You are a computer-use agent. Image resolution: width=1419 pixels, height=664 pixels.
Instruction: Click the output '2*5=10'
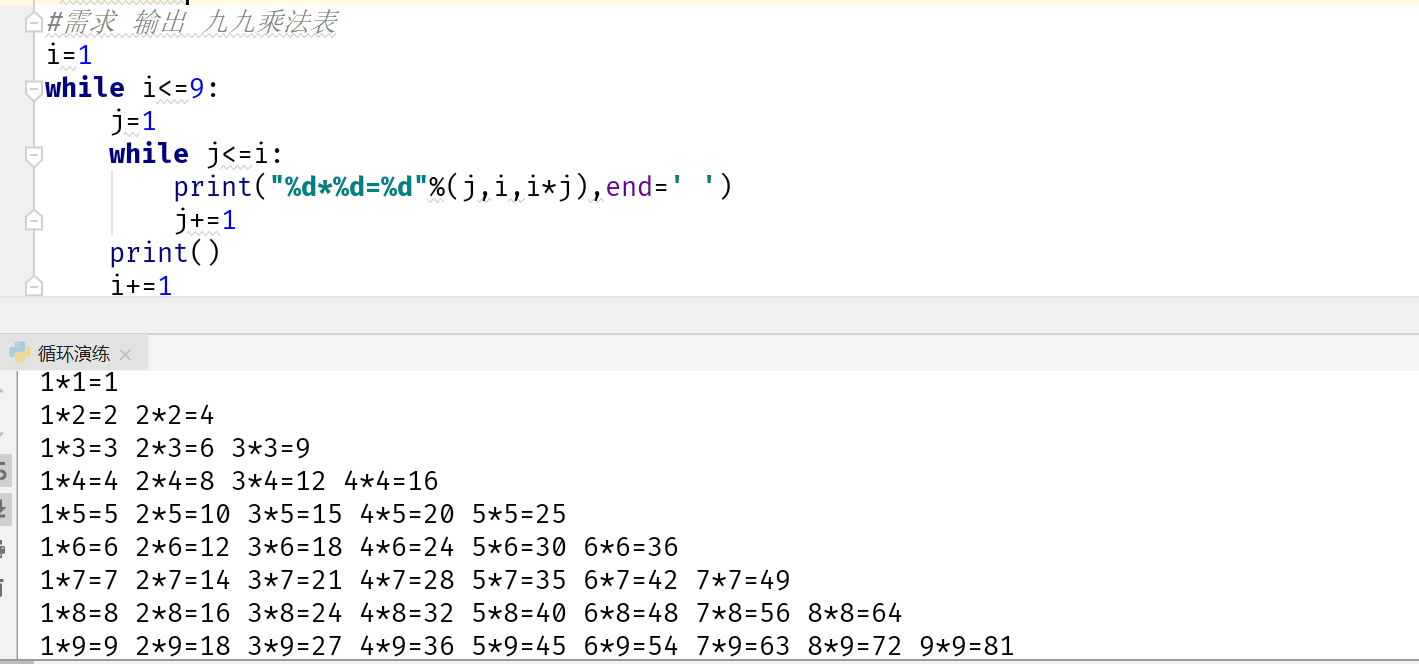tap(183, 514)
